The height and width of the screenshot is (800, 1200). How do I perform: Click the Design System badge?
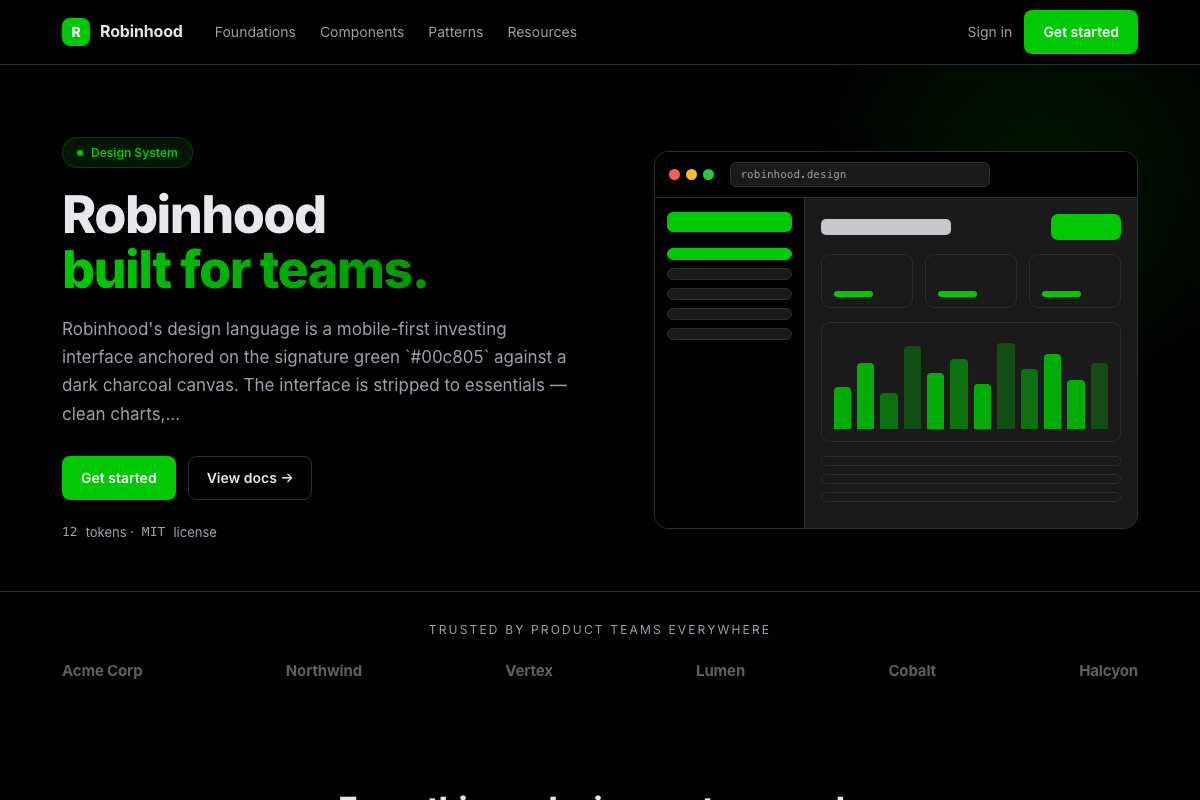click(127, 153)
